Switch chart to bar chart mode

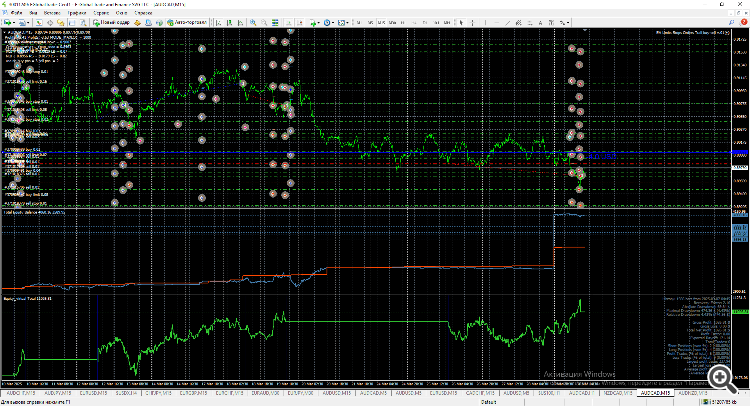tap(219, 22)
